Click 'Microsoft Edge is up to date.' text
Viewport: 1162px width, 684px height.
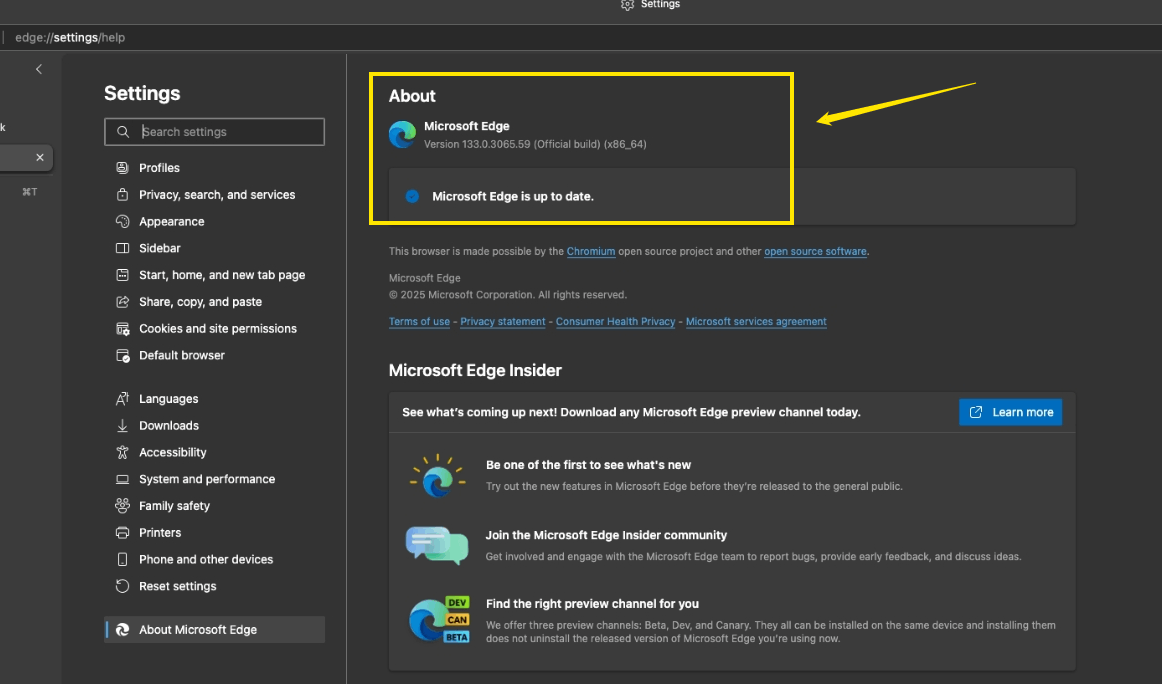[513, 196]
